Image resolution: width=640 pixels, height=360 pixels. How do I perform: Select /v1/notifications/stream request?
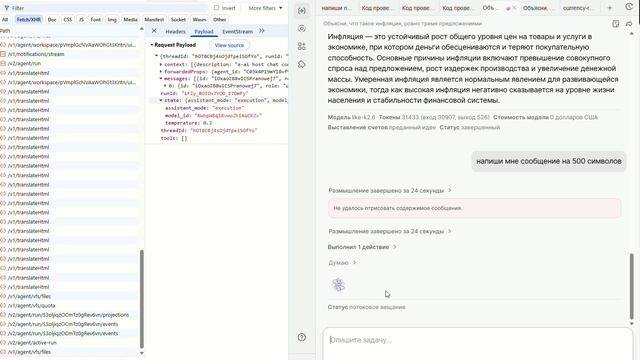pos(69,54)
